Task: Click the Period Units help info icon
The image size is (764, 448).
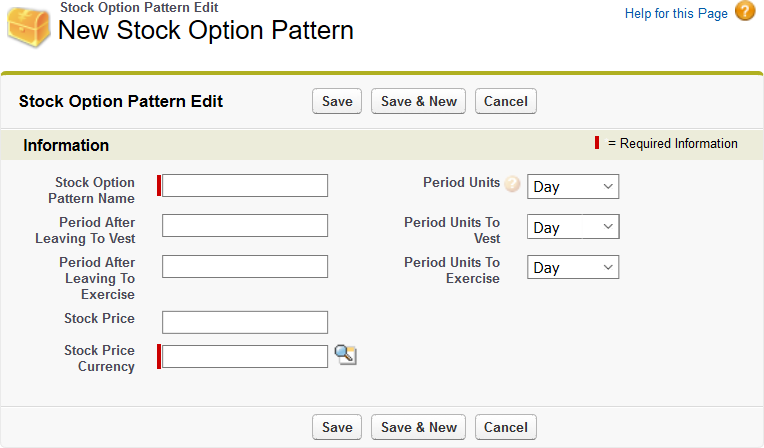Action: [512, 184]
